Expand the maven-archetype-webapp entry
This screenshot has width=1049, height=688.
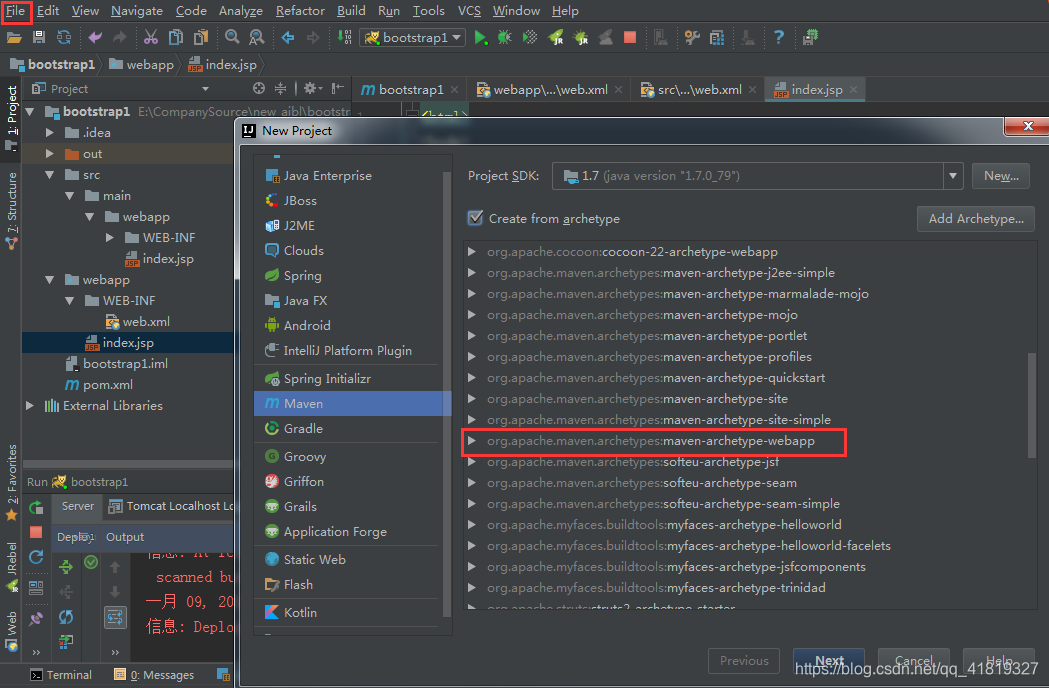(472, 440)
